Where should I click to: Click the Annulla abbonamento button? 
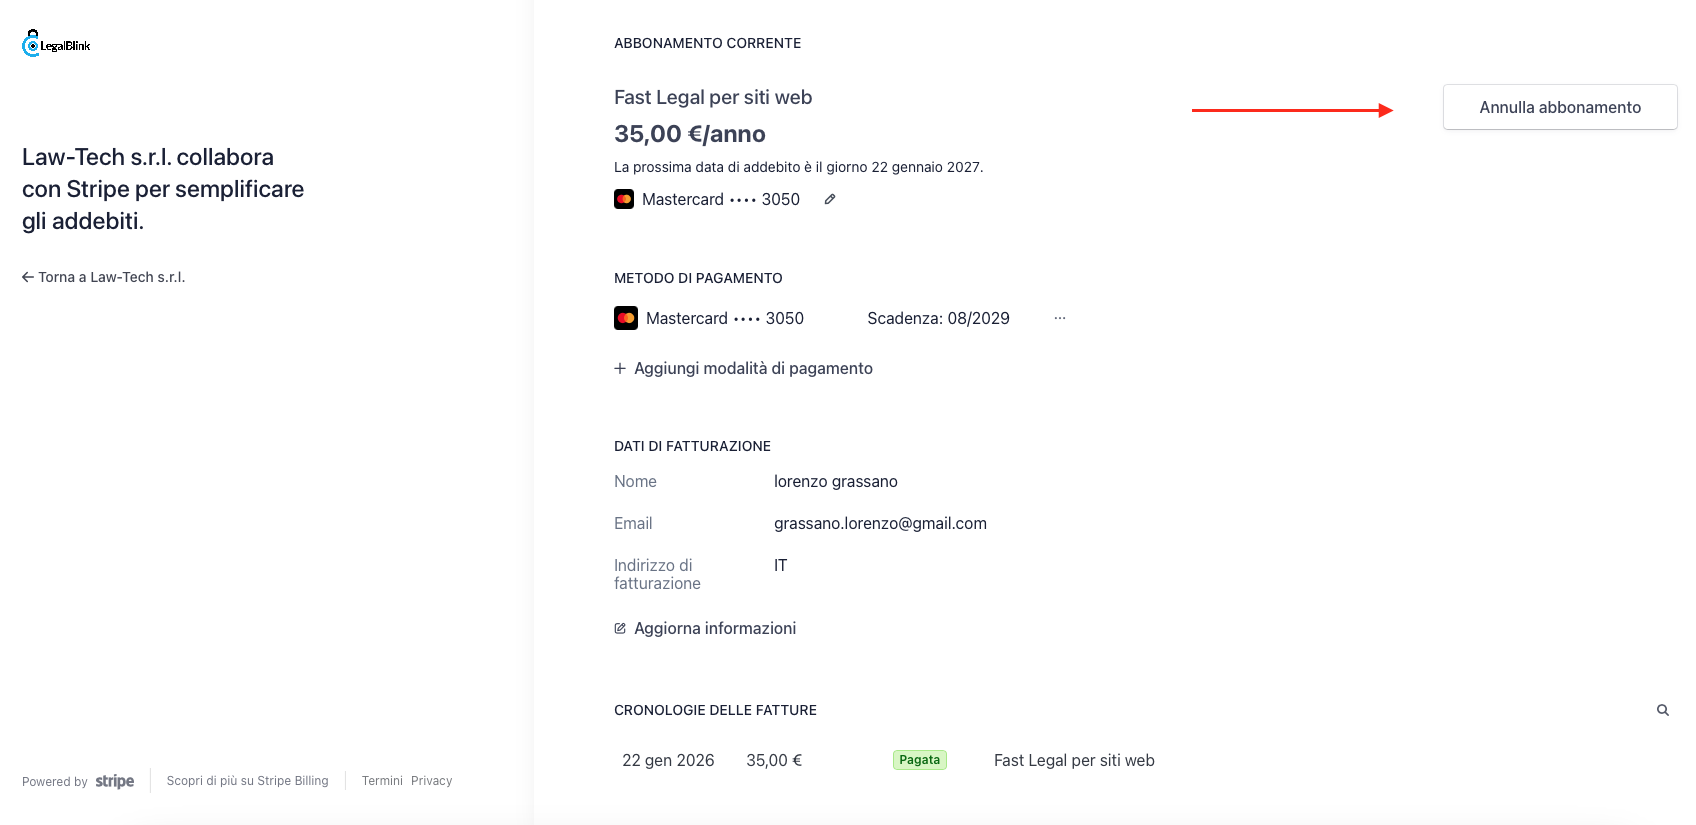tap(1560, 107)
